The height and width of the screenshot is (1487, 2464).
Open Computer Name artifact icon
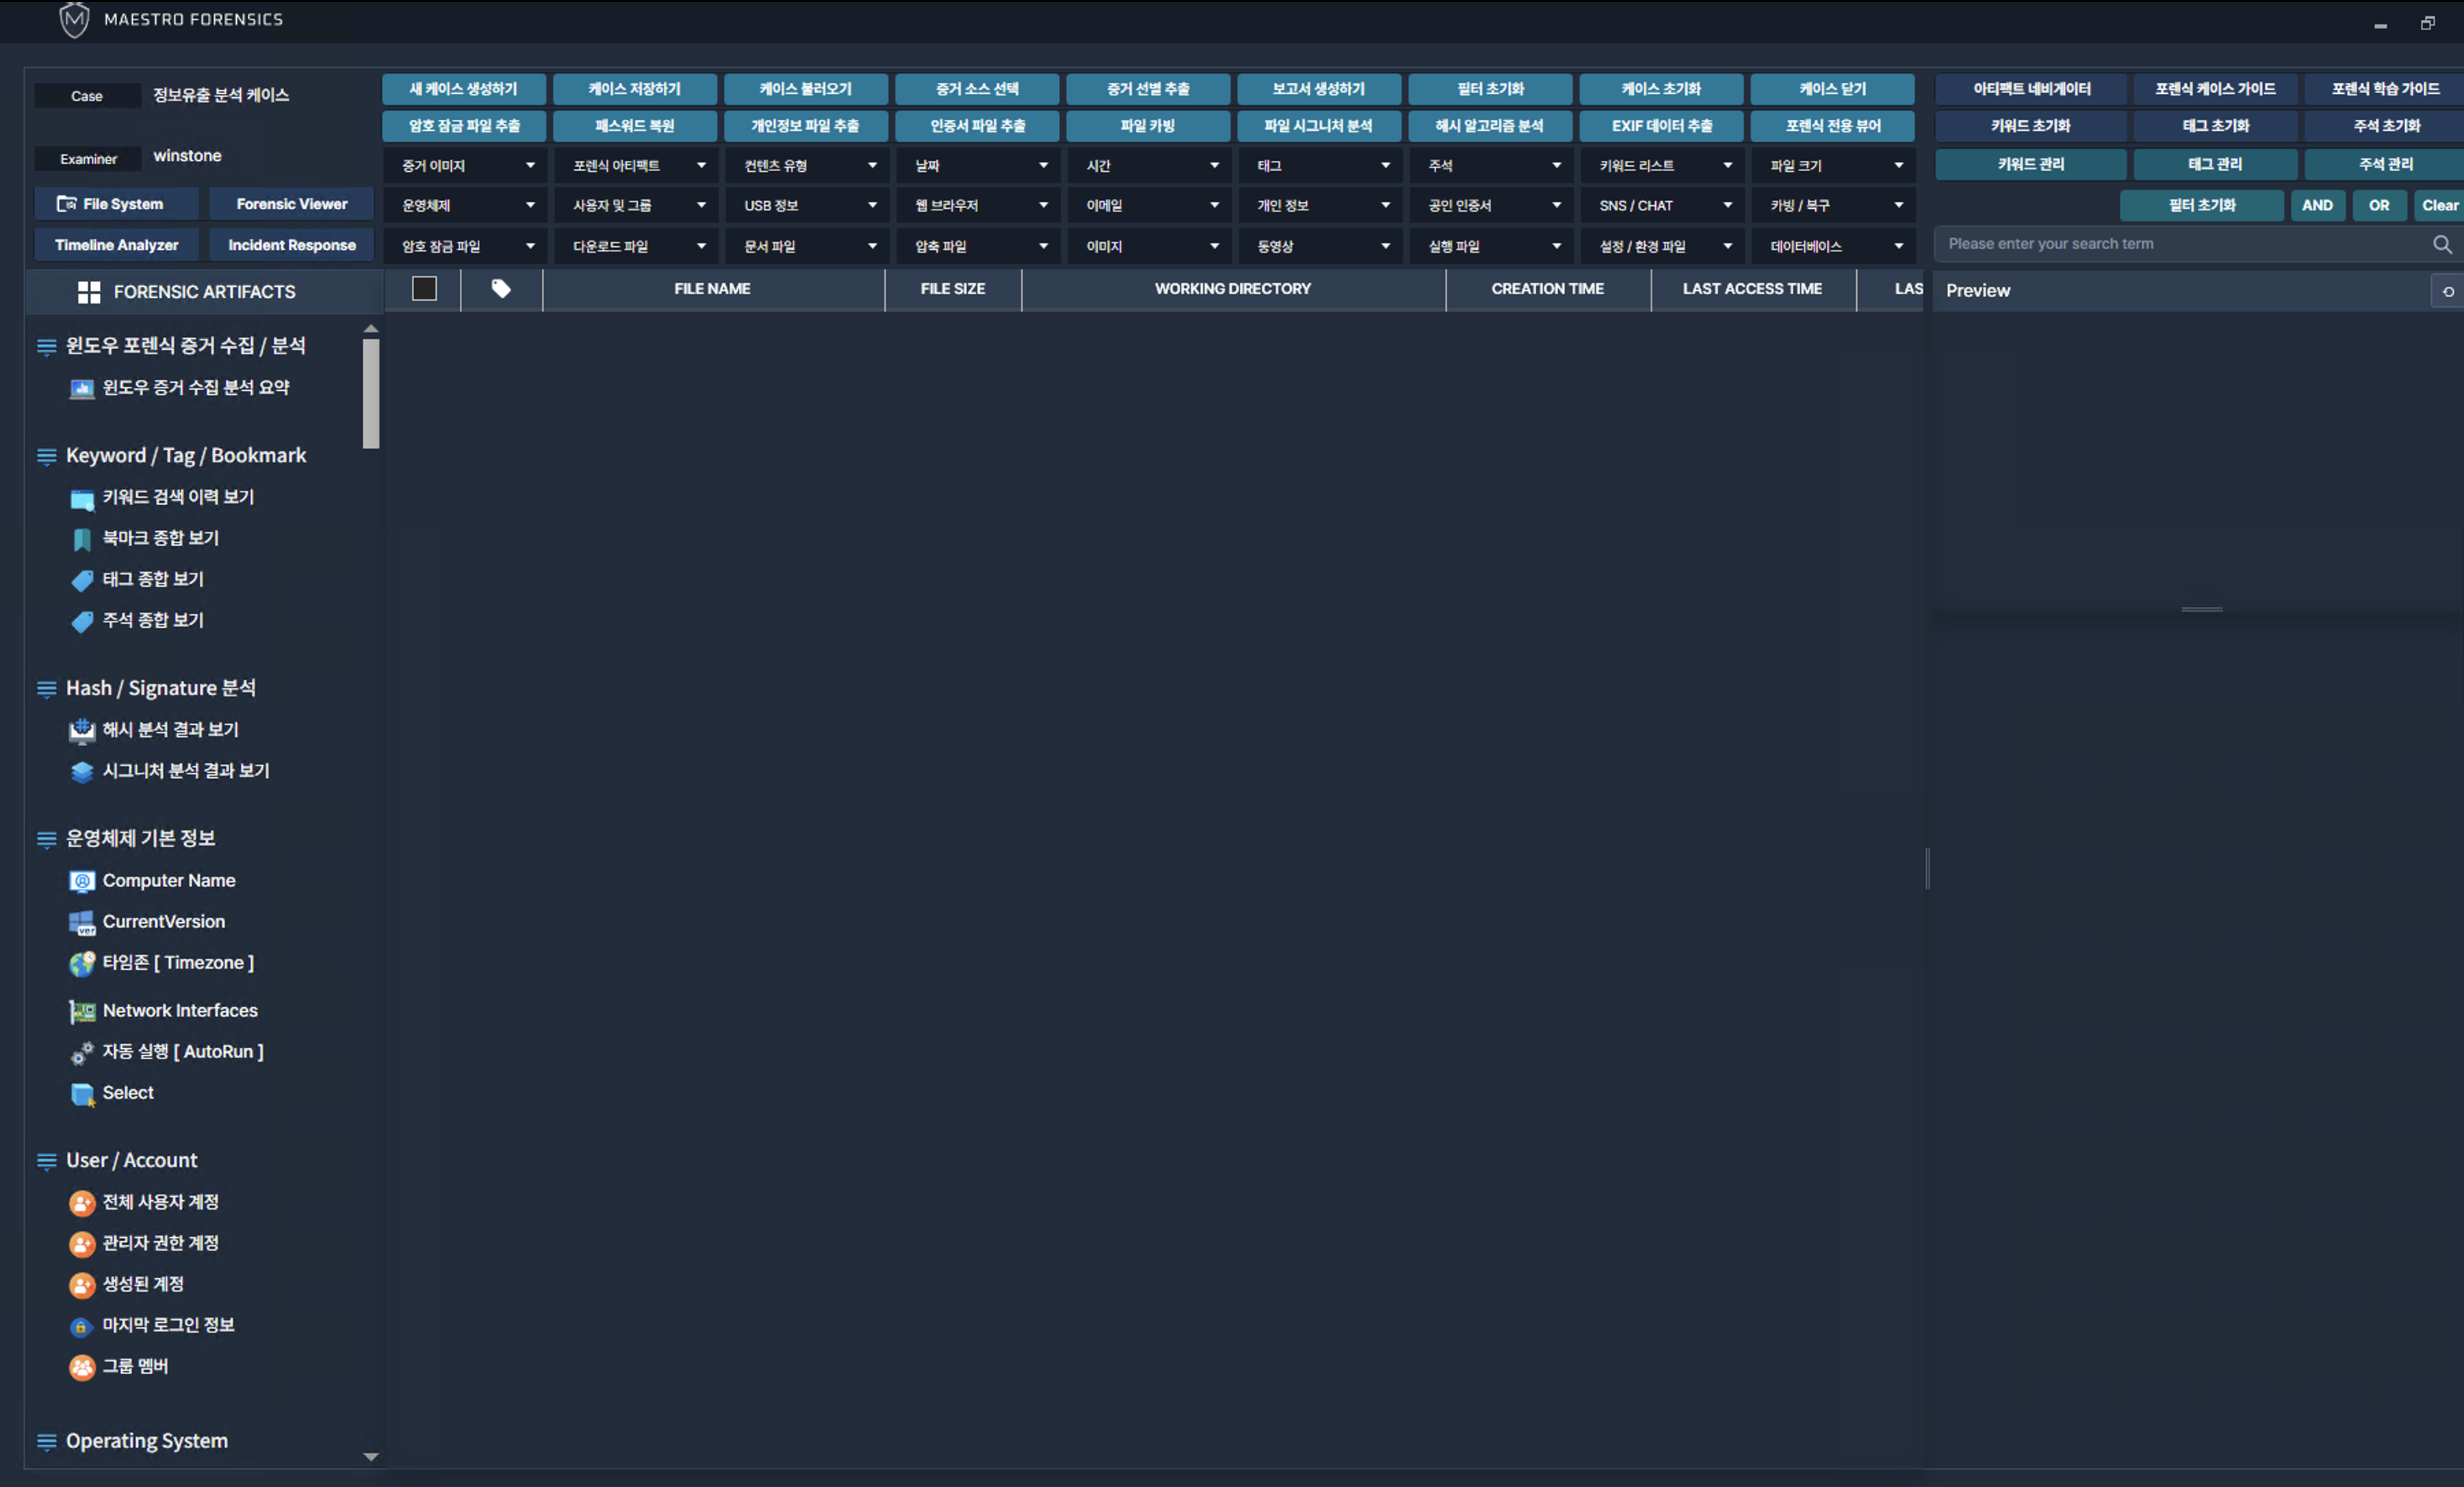(82, 881)
